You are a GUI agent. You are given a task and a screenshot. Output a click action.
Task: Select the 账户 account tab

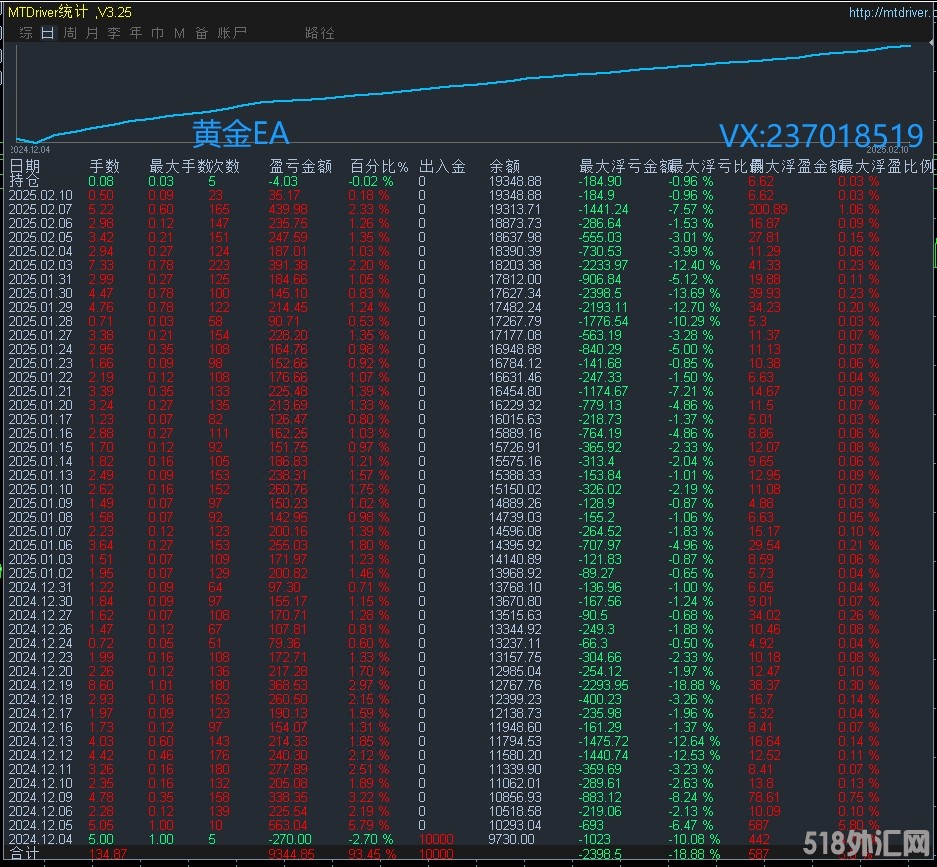pos(232,33)
